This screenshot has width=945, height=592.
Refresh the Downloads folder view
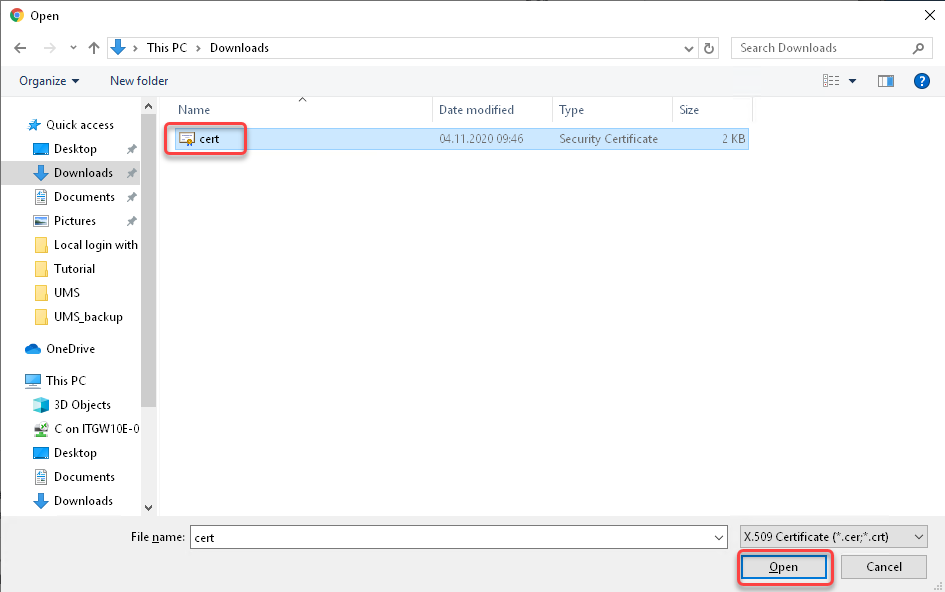710,48
